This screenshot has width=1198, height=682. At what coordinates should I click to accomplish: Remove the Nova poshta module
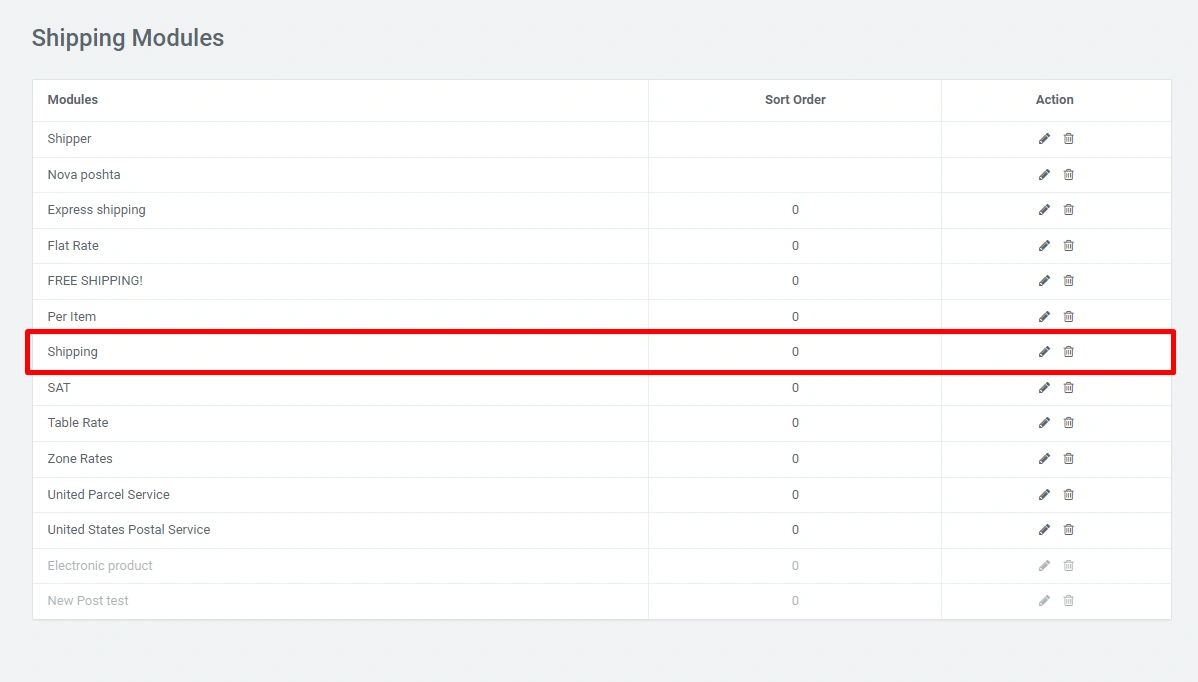[1068, 175]
